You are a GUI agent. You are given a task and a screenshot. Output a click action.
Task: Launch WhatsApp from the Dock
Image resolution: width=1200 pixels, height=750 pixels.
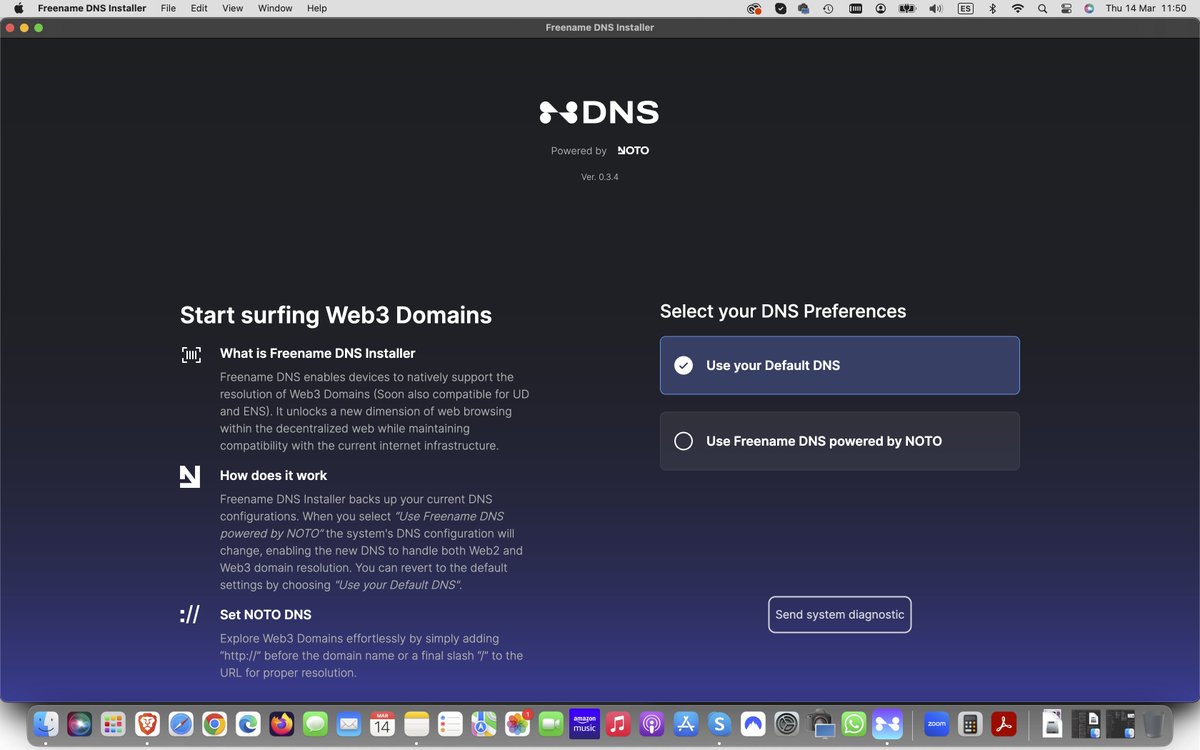[853, 723]
